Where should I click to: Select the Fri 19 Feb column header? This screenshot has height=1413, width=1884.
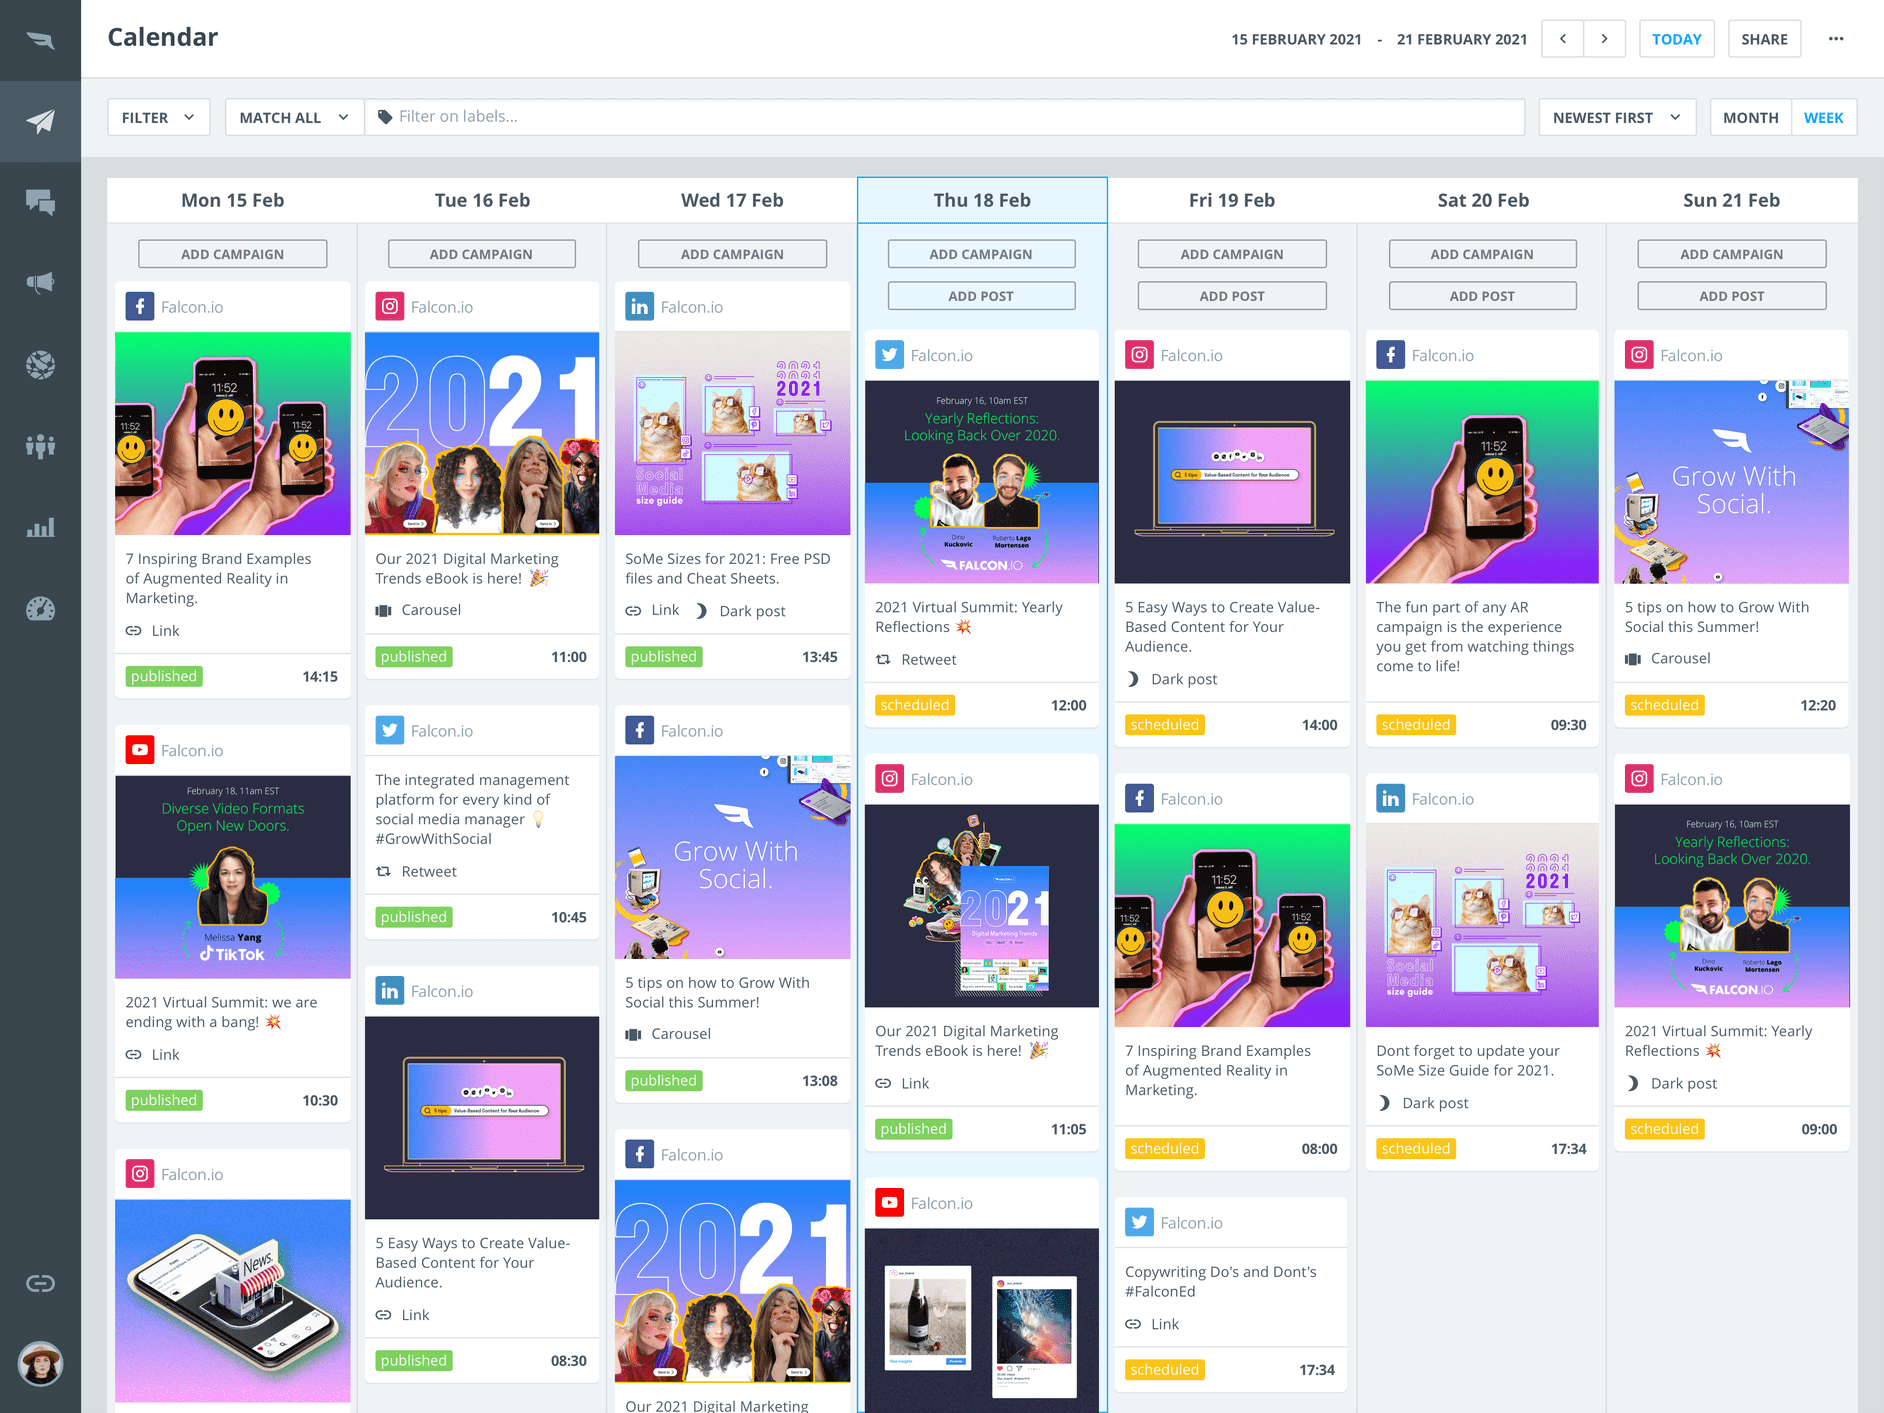[x=1231, y=200]
